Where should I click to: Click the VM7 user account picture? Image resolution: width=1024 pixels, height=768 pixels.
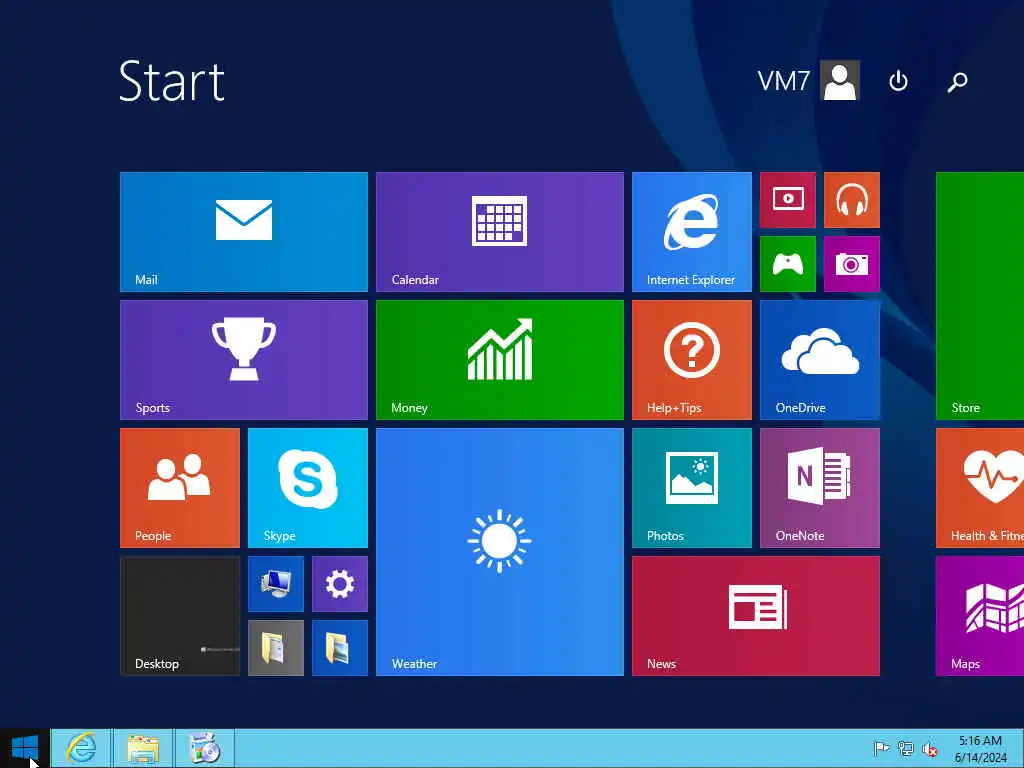click(840, 80)
